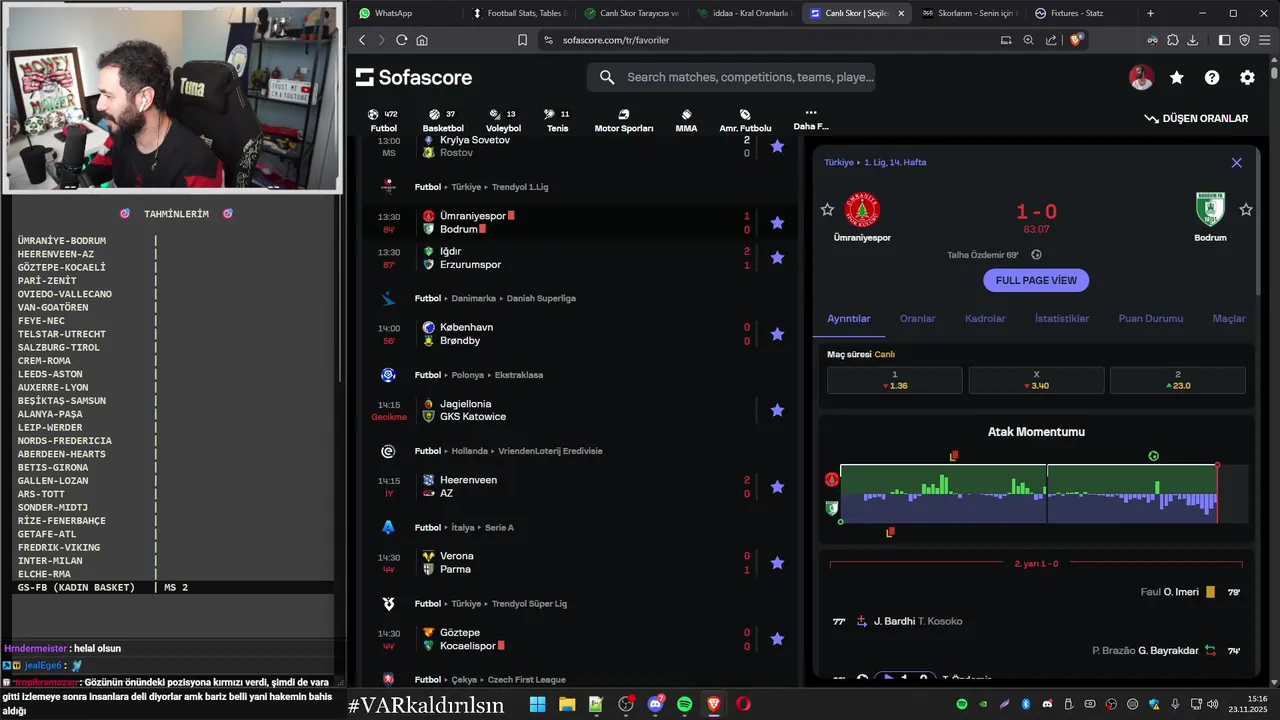Switch to the Ayrıntılar tab
This screenshot has width=1280, height=720.
(849, 318)
